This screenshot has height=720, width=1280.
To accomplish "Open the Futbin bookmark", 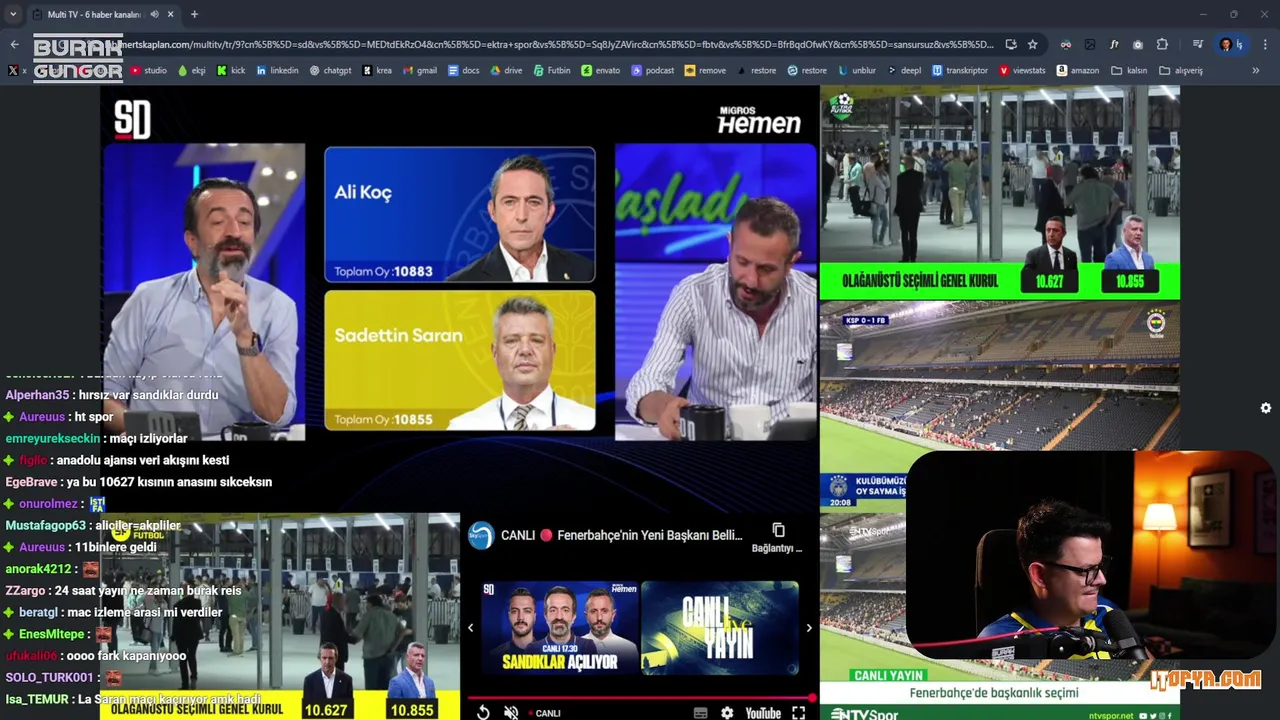I will point(552,71).
